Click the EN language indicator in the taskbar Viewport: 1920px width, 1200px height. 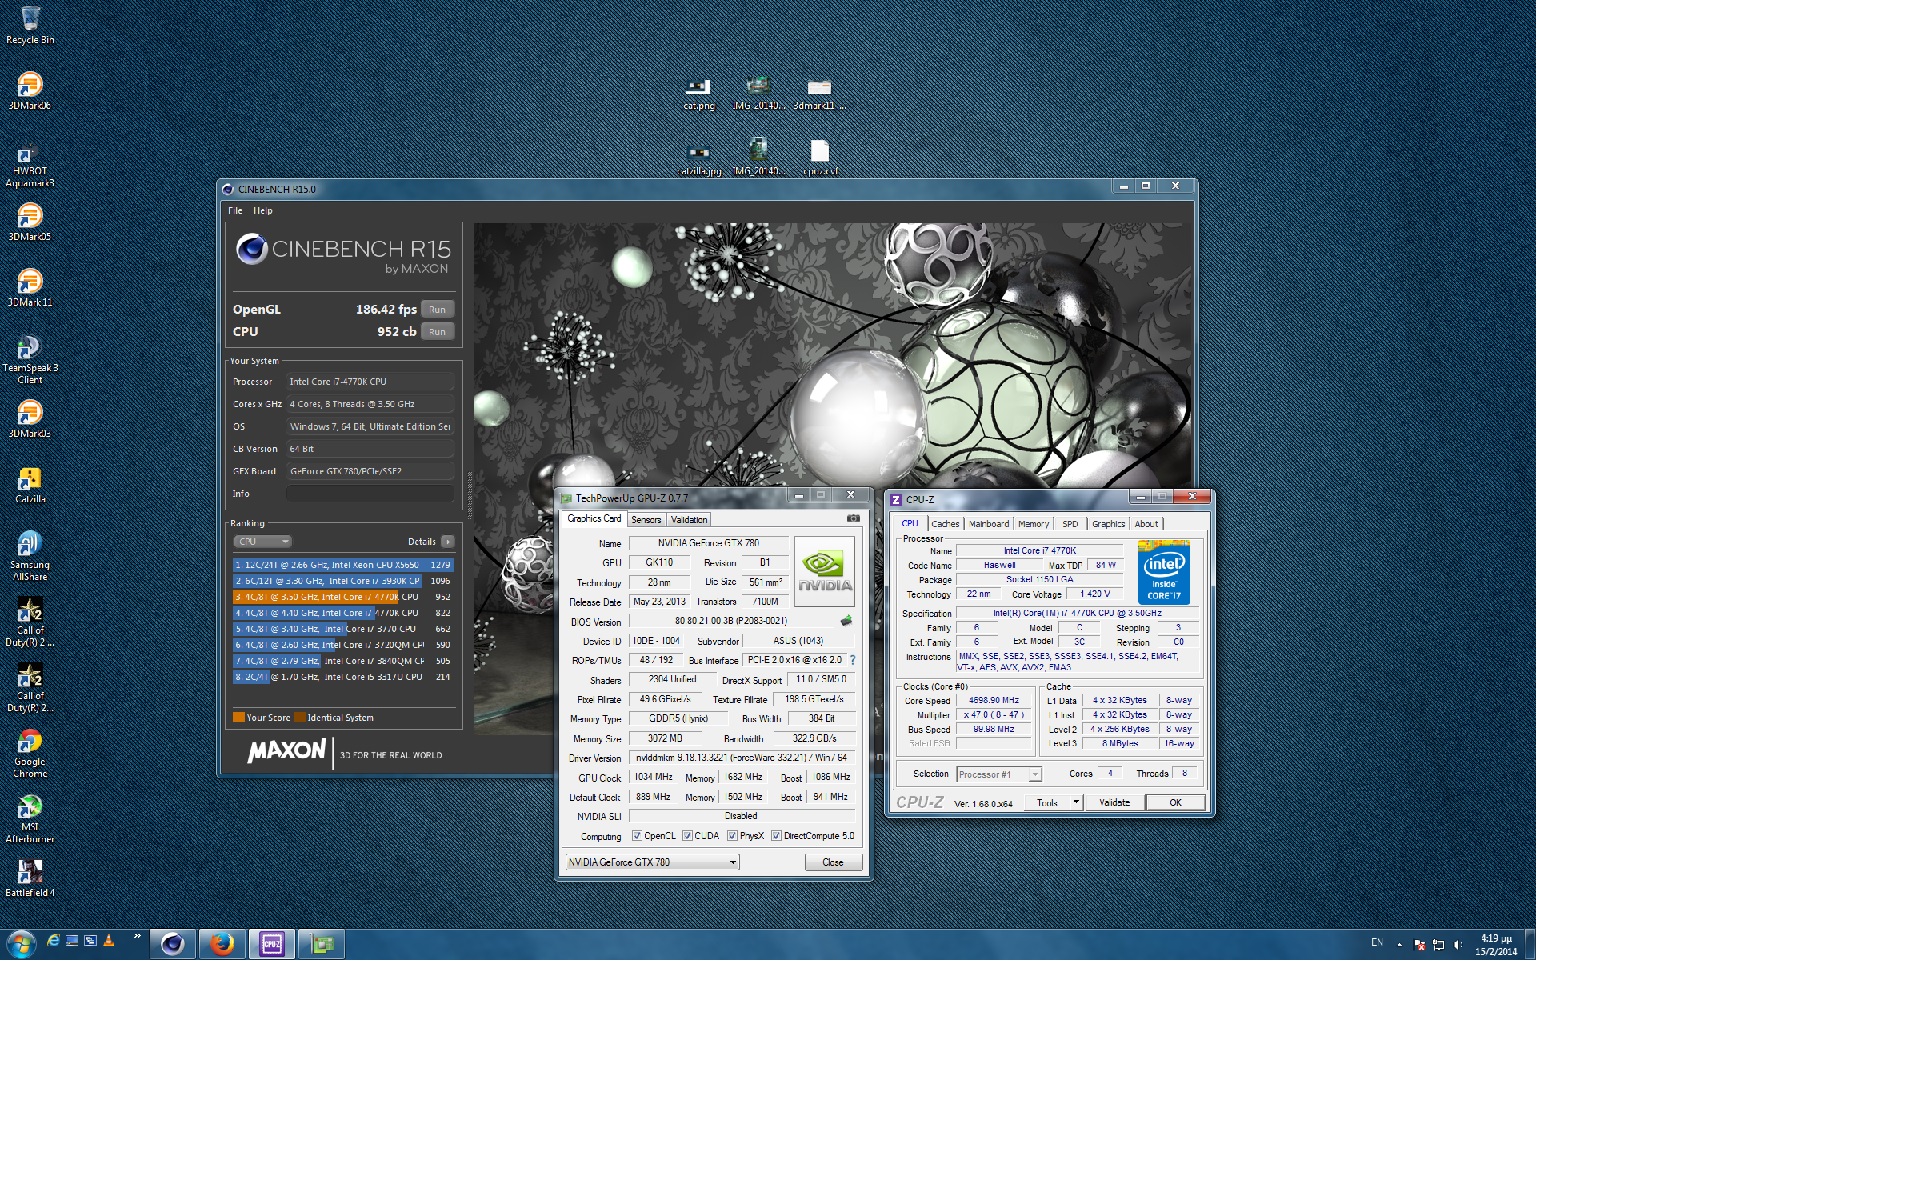click(x=1377, y=943)
